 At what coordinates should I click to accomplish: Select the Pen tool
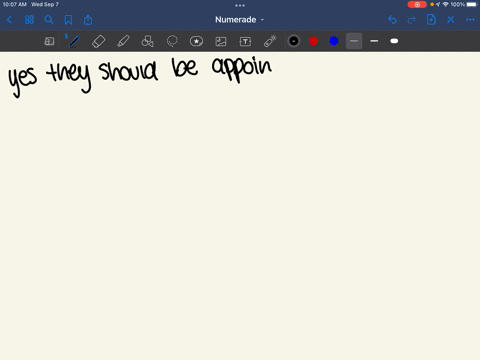point(73,41)
